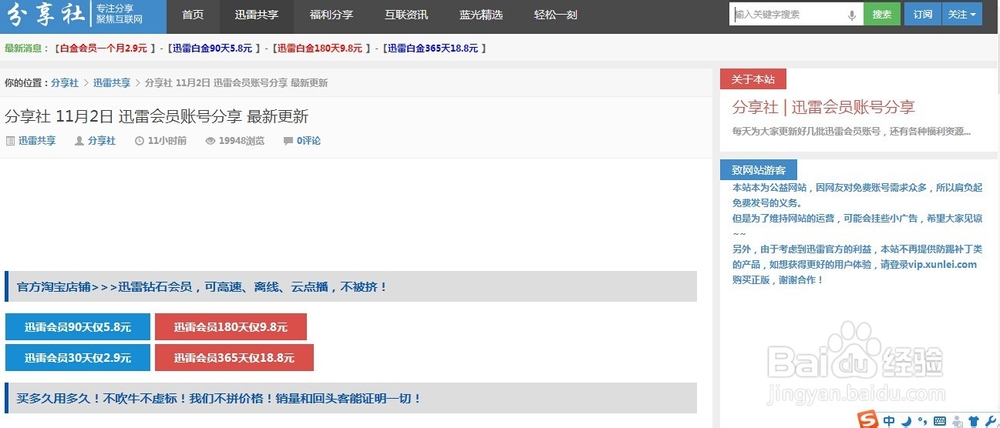This screenshot has height=428, width=1000.
Task: Click the 迅雷共享 category link under title
Action: 37,141
